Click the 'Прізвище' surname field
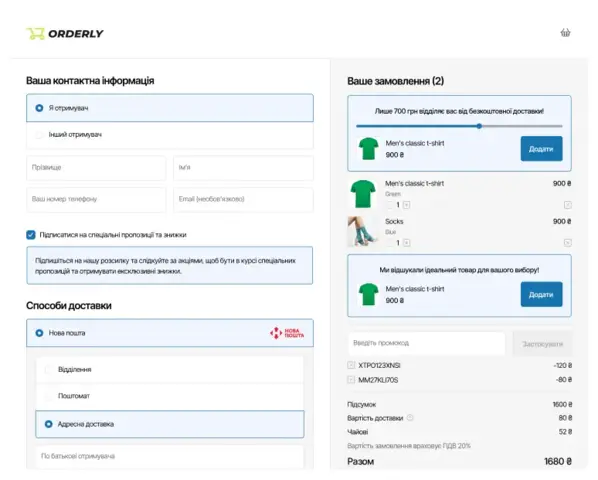This screenshot has height=480, width=598. click(x=96, y=167)
